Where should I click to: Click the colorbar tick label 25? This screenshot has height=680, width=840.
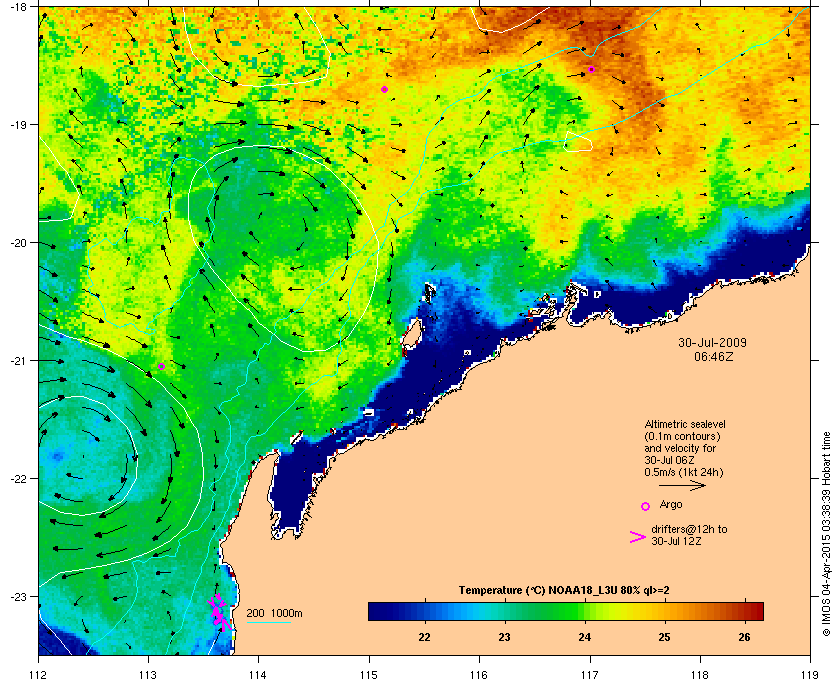pyautogui.click(x=664, y=637)
